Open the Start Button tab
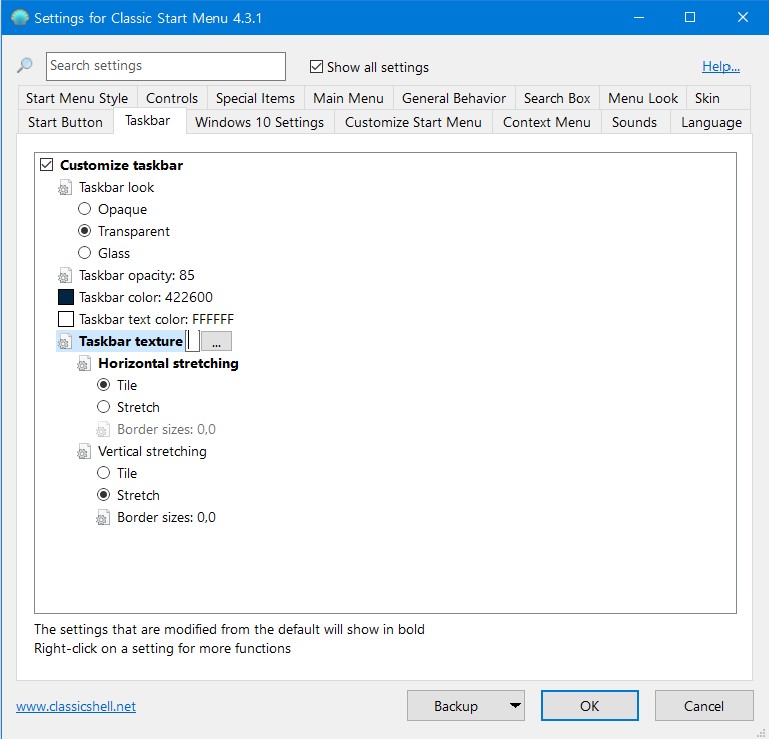Screen dimensions: 769x739 tap(65, 122)
